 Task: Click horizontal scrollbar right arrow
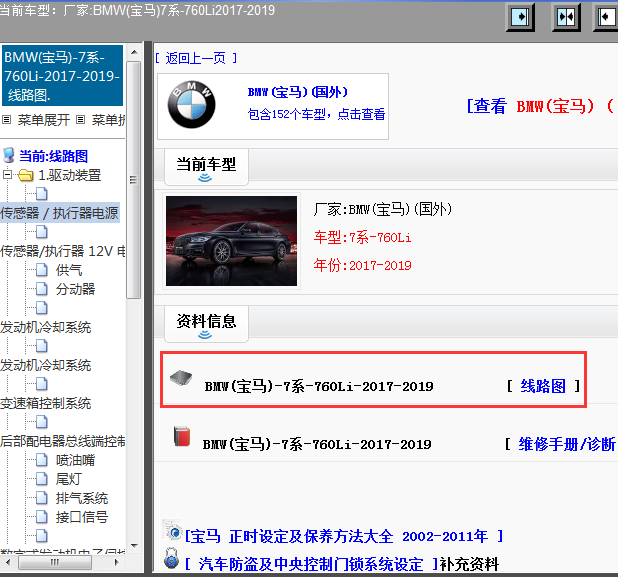pos(116,562)
